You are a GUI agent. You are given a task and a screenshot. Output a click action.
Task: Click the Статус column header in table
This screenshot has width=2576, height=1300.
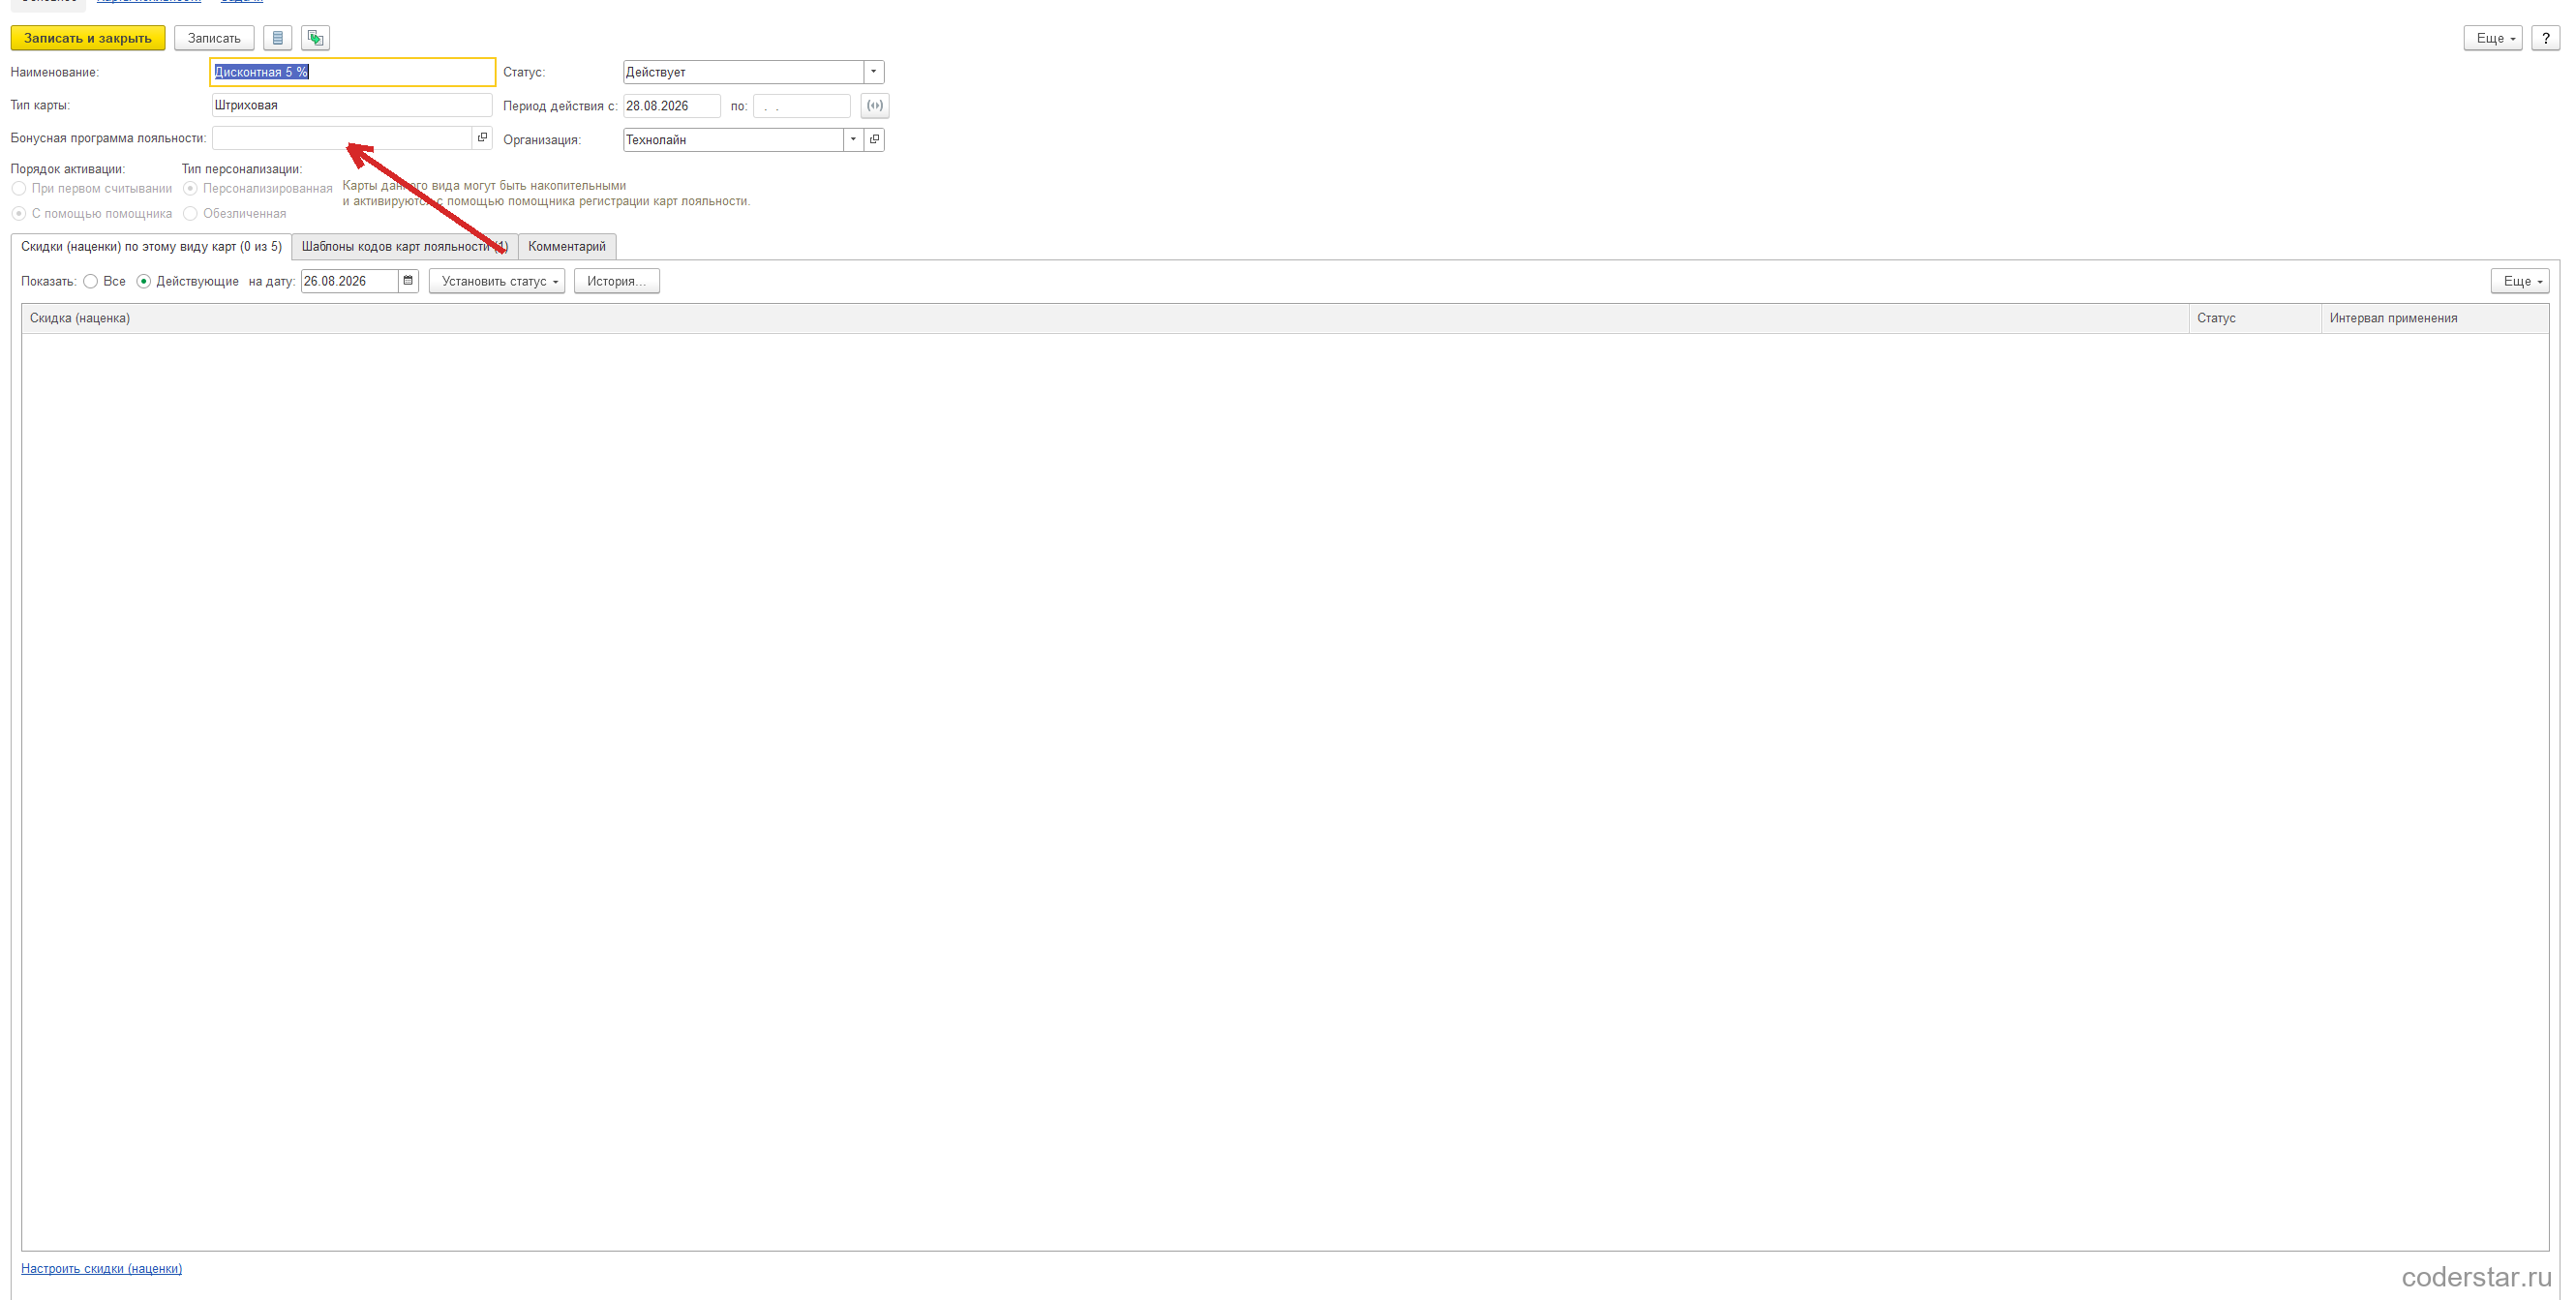point(2255,319)
